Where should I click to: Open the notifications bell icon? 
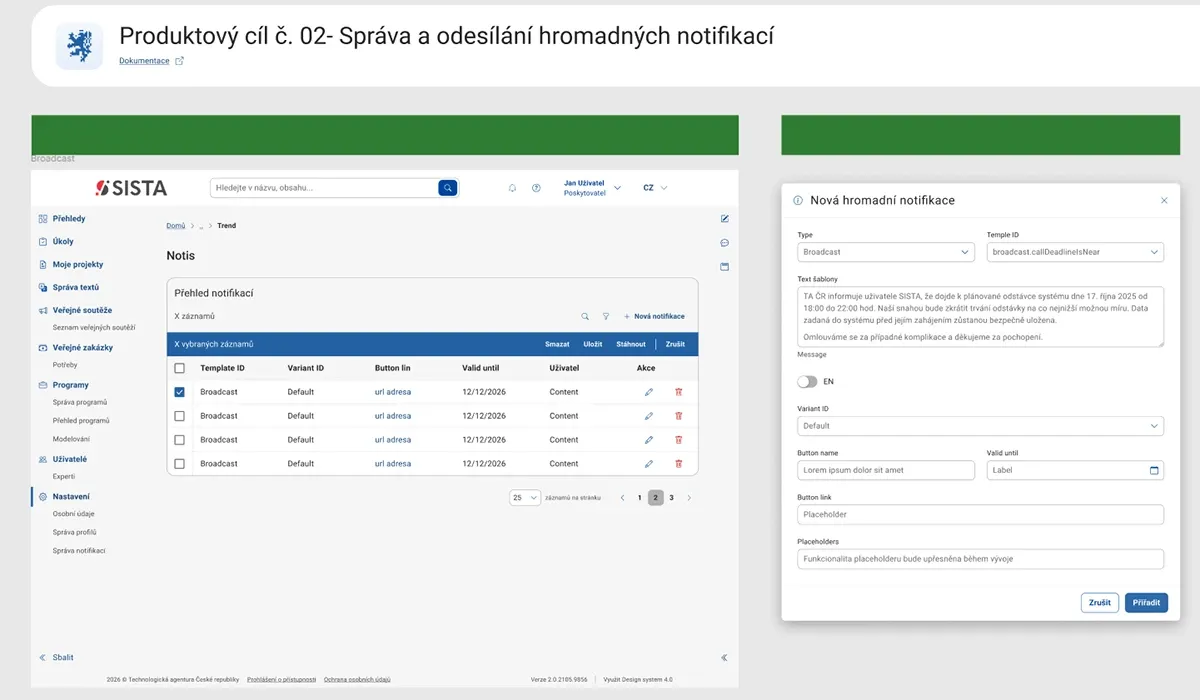click(512, 188)
